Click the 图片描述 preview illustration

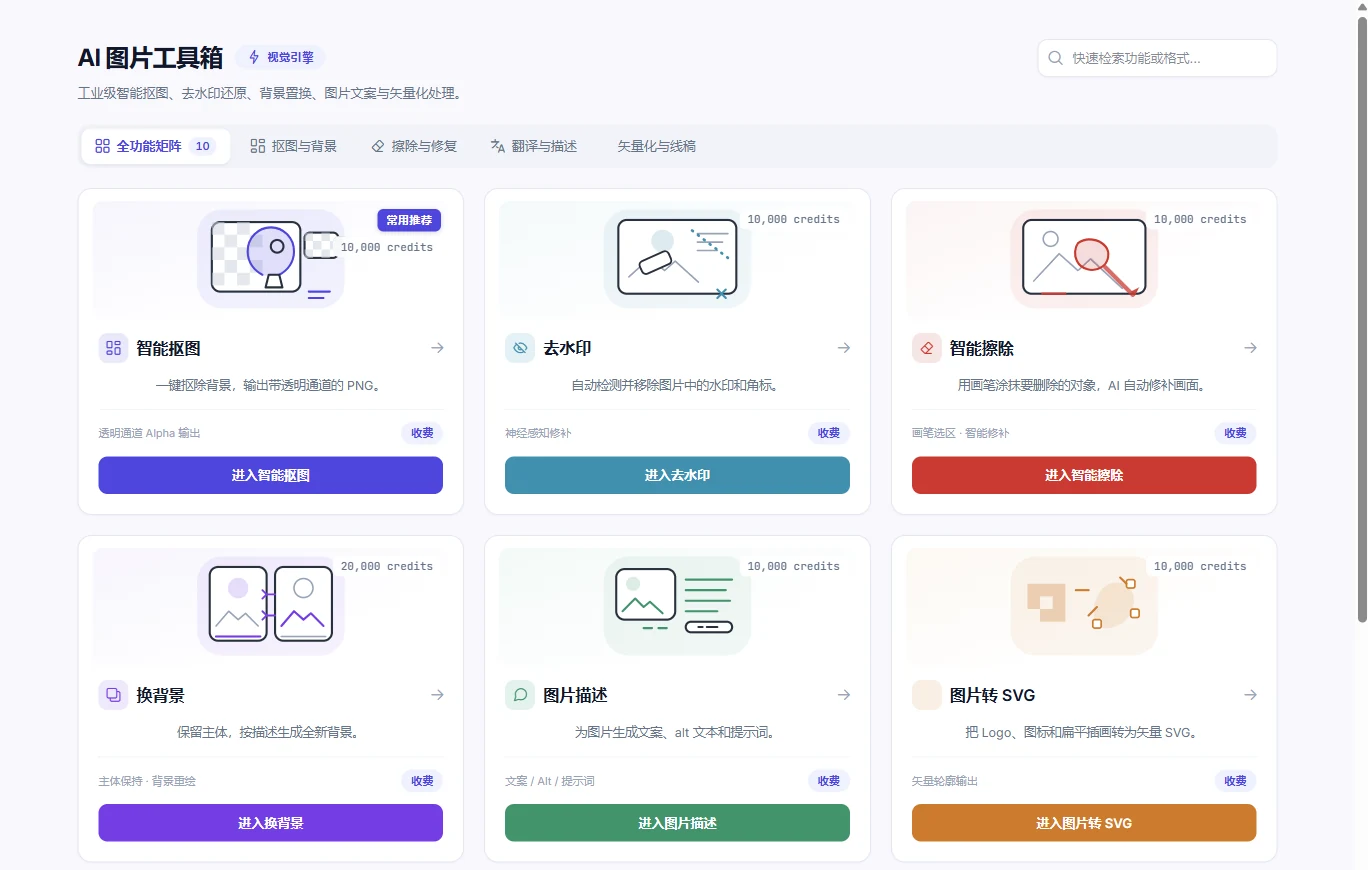pos(677,605)
